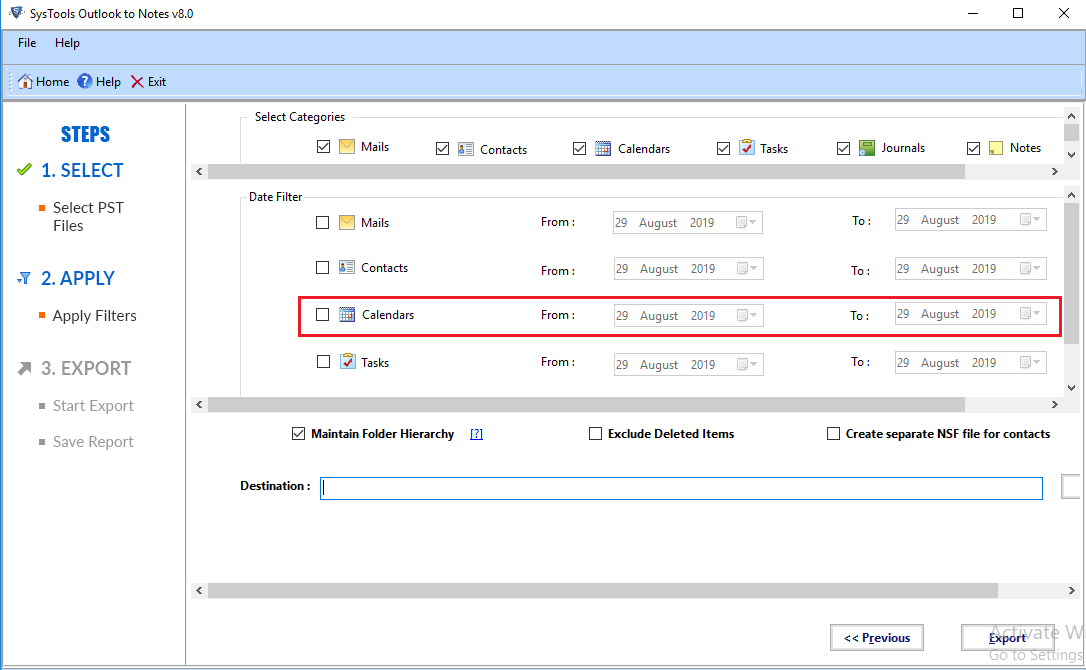1086x670 pixels.
Task: Click the Date Filter scroll down arrow
Action: coord(1071,388)
